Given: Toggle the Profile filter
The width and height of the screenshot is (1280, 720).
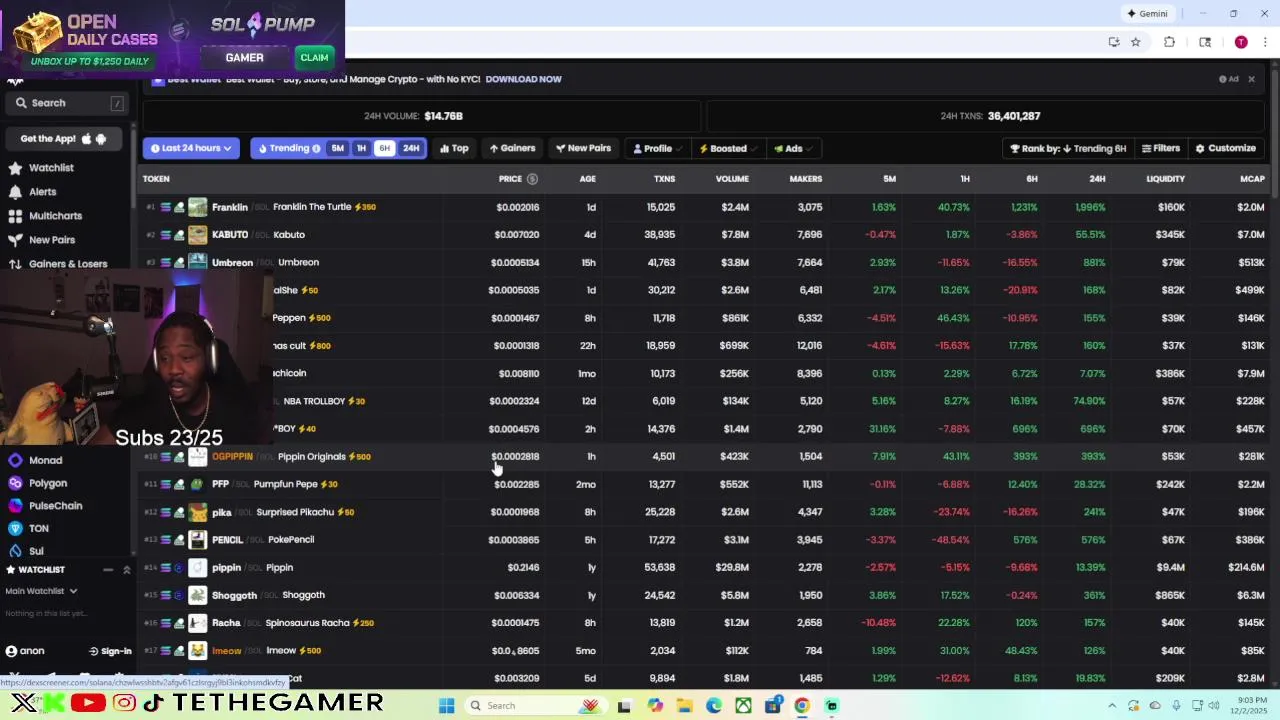Looking at the screenshot, I should pyautogui.click(x=657, y=148).
